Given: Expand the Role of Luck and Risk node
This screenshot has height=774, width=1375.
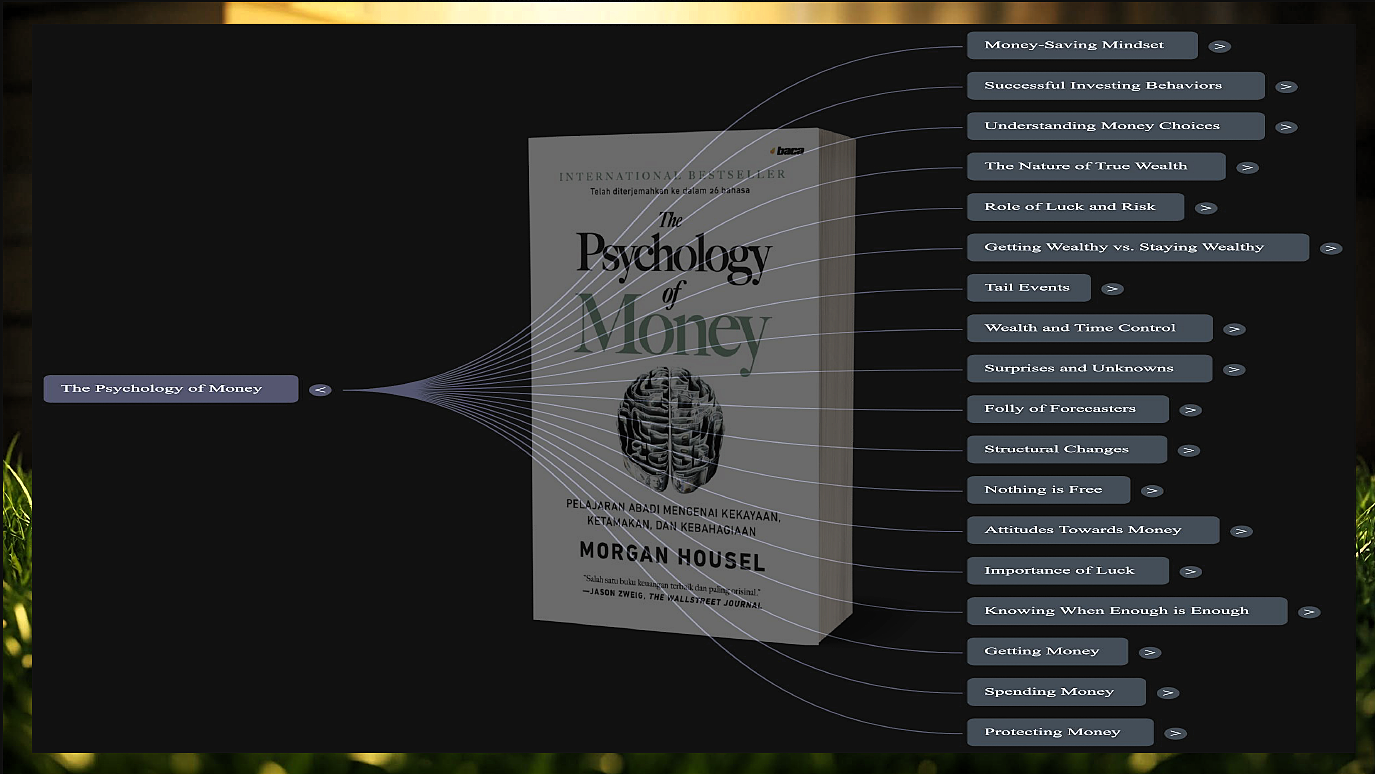Looking at the screenshot, I should [1206, 208].
